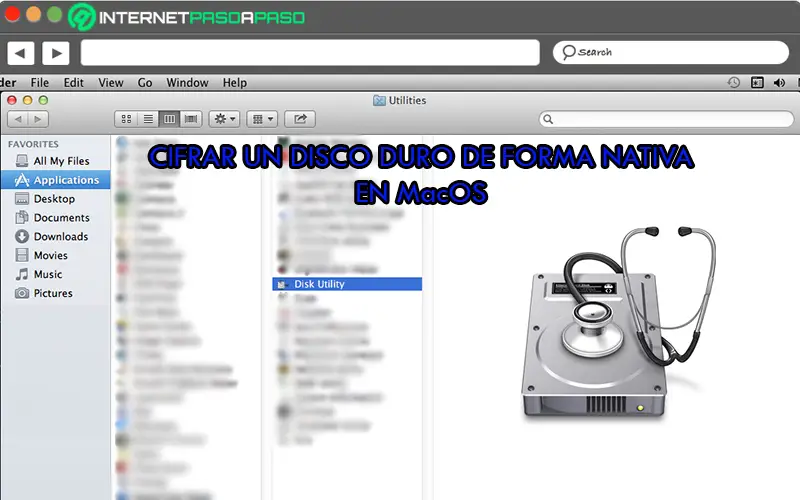Select Music in the sidebar
This screenshot has width=800, height=500.
[x=56, y=274]
